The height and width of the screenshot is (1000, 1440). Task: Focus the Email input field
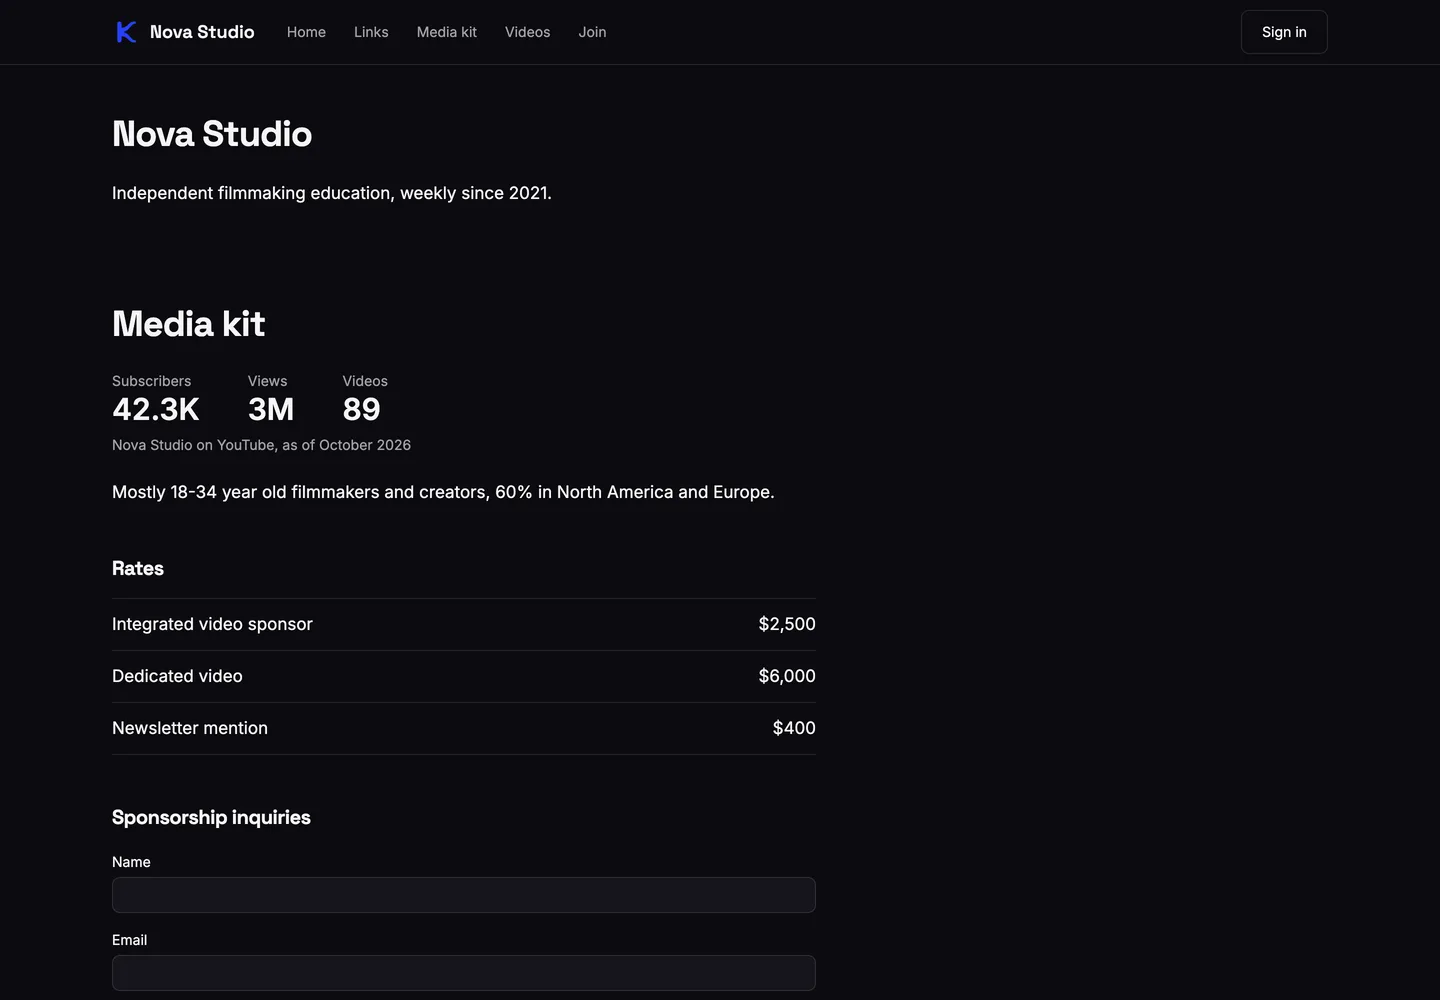click(x=464, y=973)
